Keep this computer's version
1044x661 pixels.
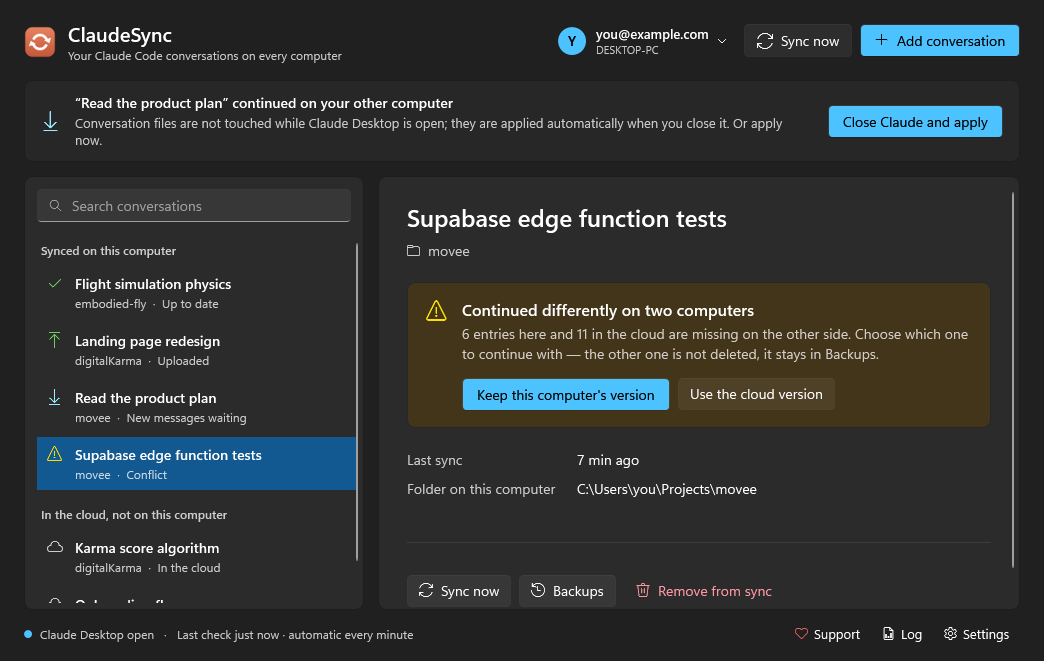tap(565, 395)
